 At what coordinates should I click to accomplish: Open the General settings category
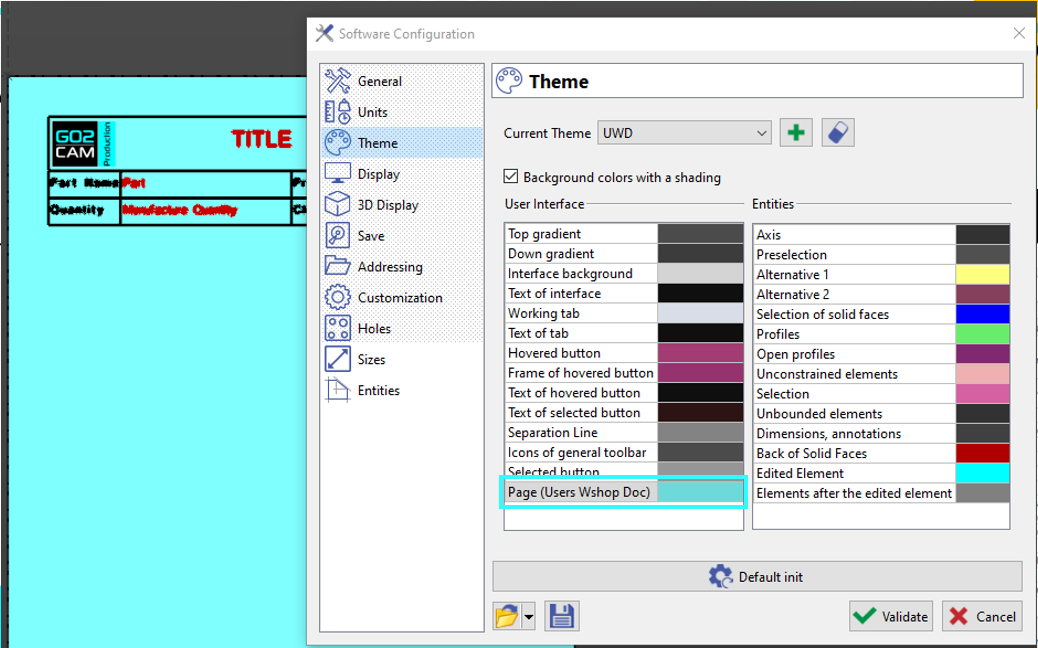pos(379,81)
